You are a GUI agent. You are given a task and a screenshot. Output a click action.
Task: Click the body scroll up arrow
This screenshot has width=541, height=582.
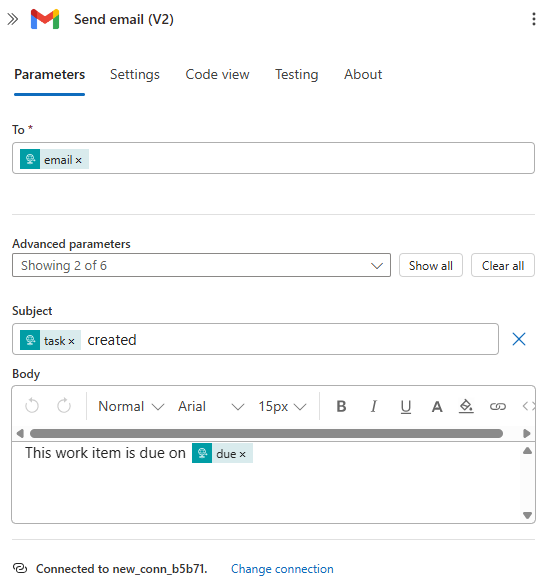pyautogui.click(x=527, y=451)
